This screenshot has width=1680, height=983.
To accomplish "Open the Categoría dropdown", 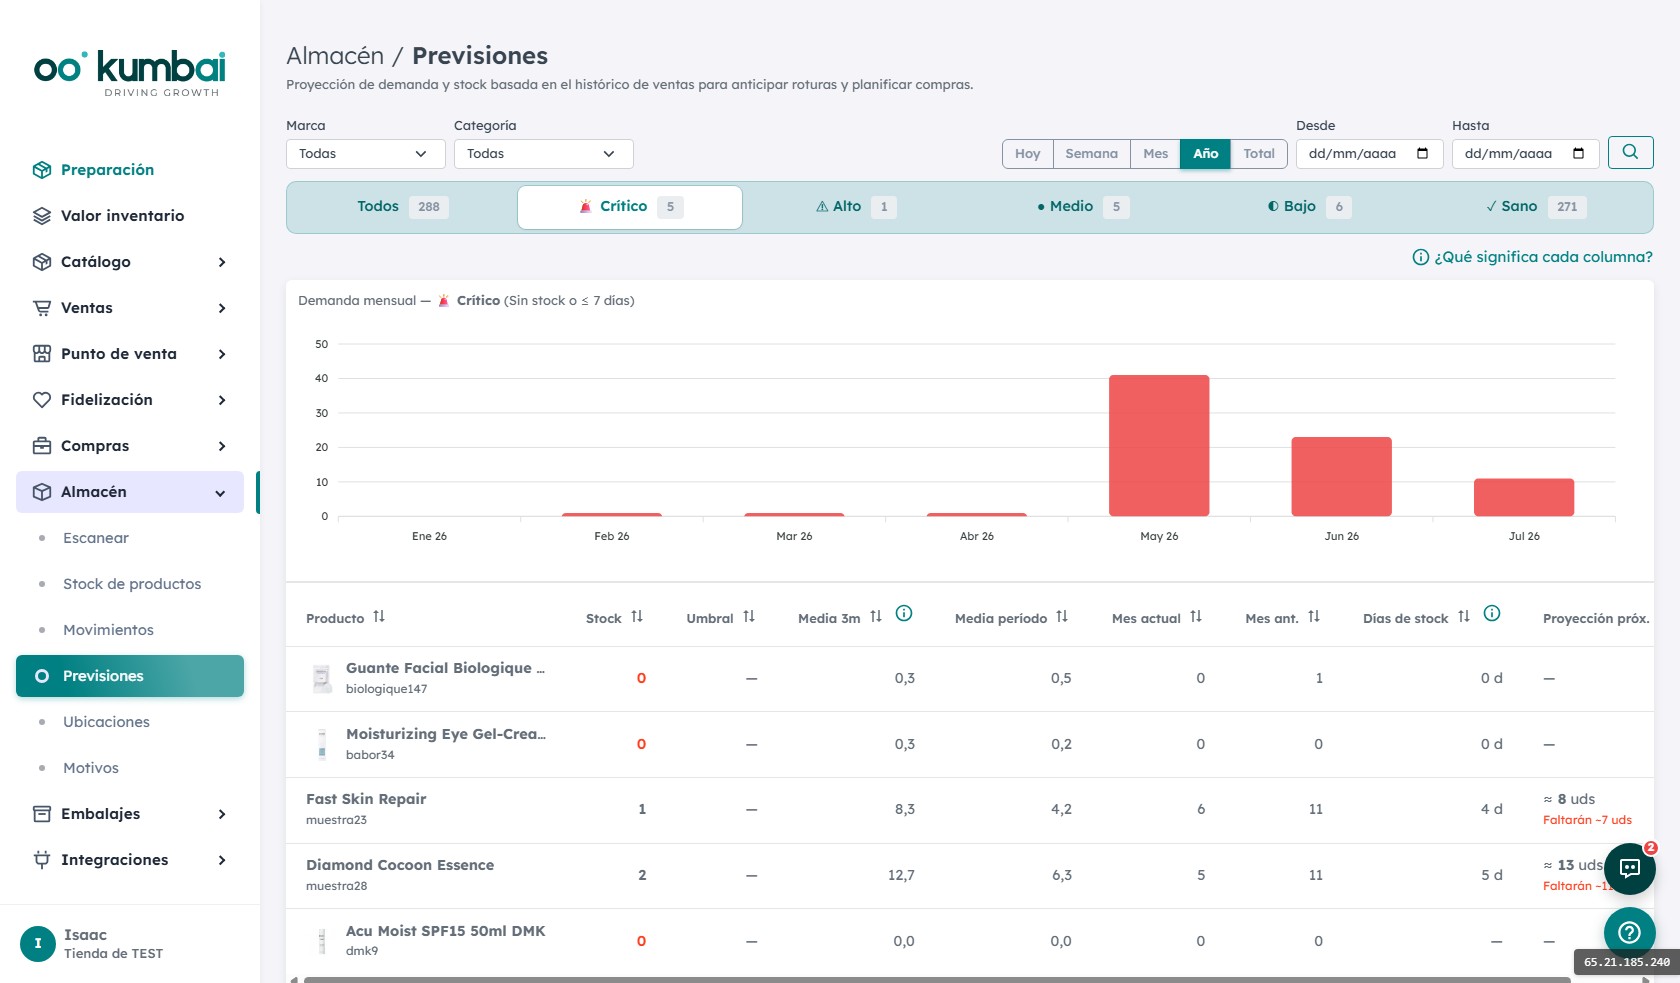I will 544,154.
